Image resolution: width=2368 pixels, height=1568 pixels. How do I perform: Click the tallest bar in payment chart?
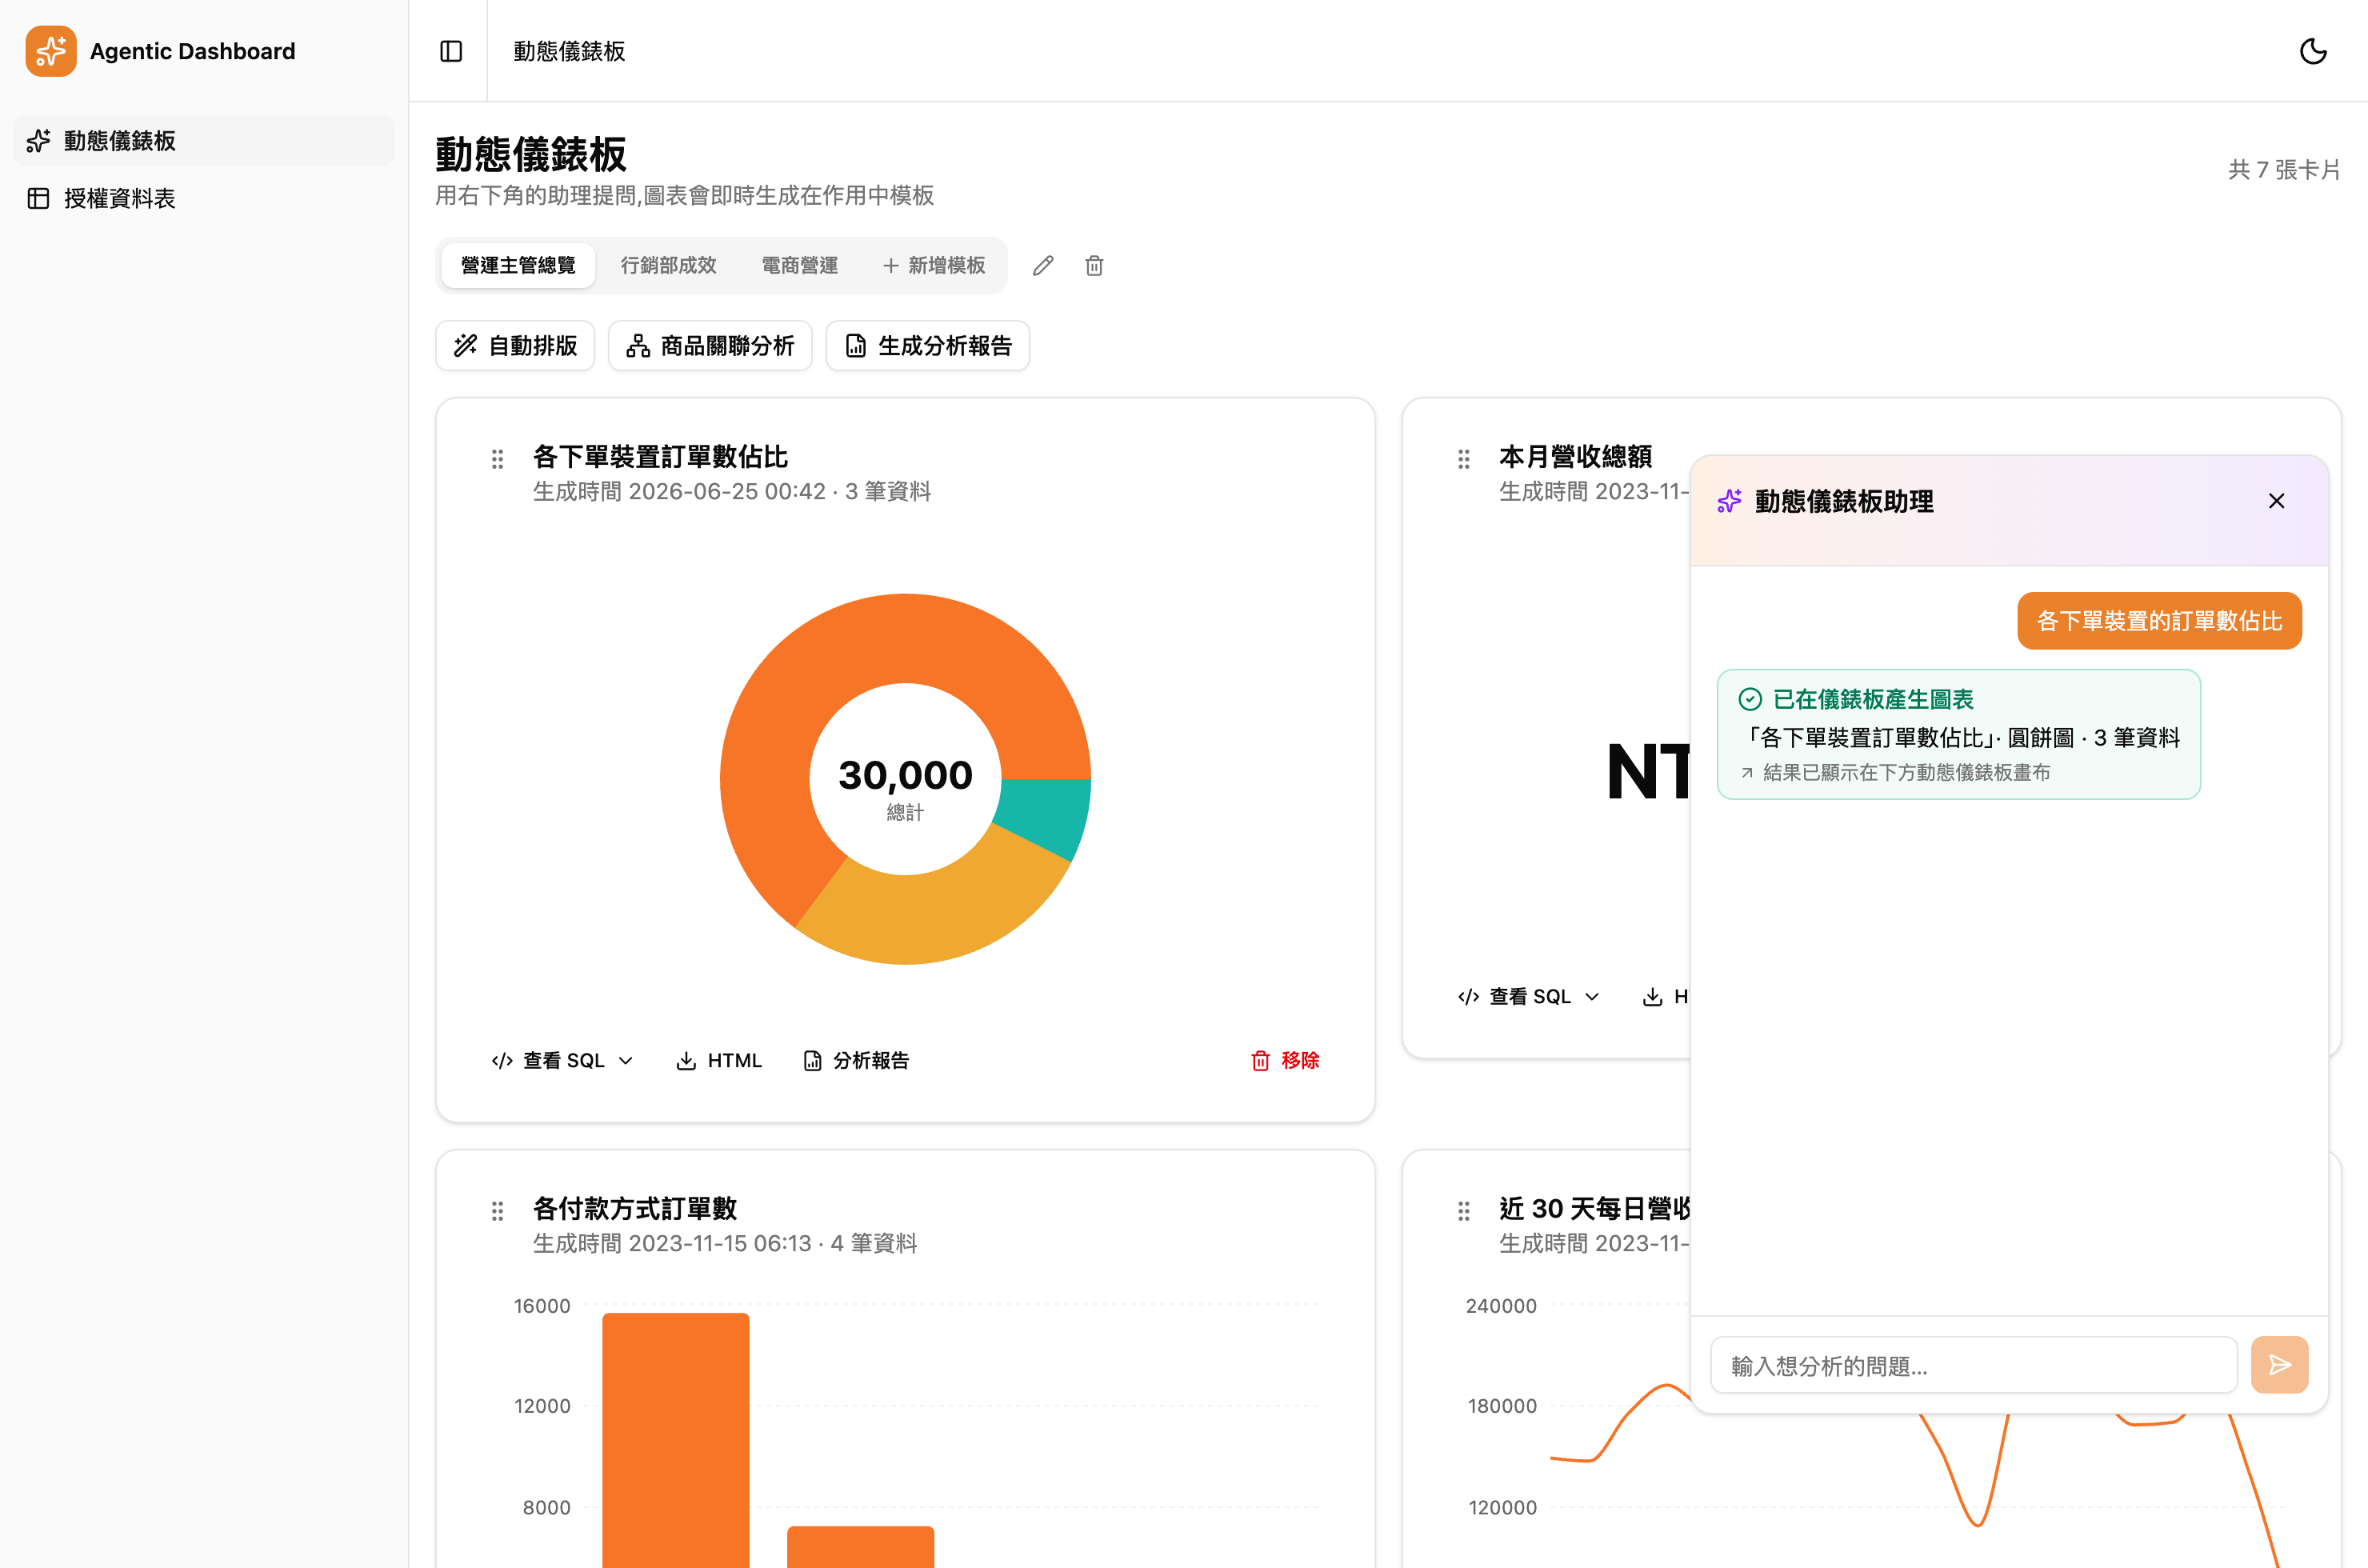[x=676, y=1440]
